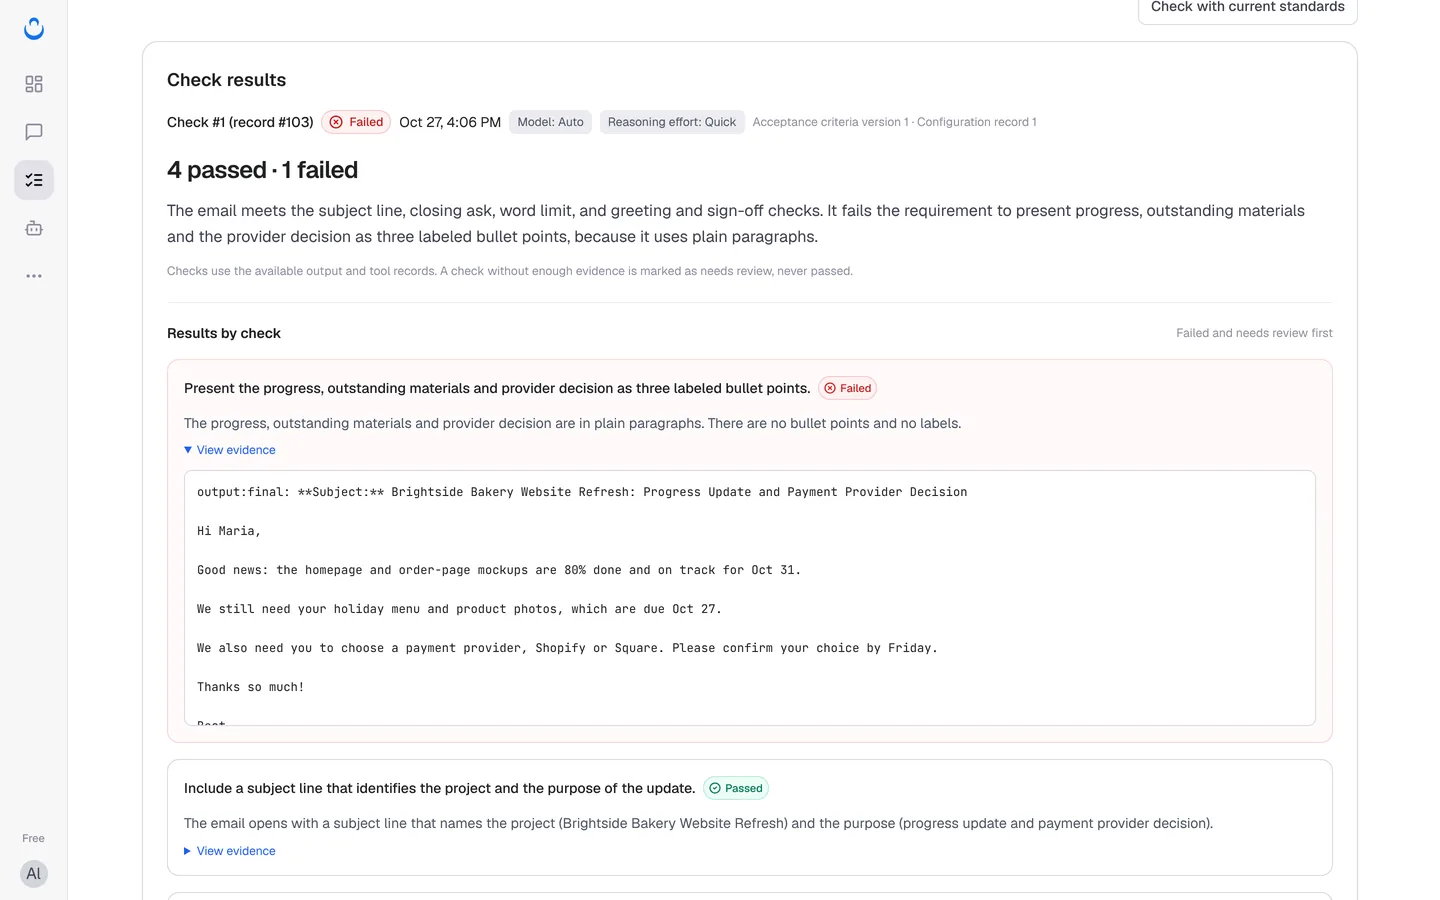The image size is (1440, 900).
Task: Click the Model: Auto tag
Action: 550,122
